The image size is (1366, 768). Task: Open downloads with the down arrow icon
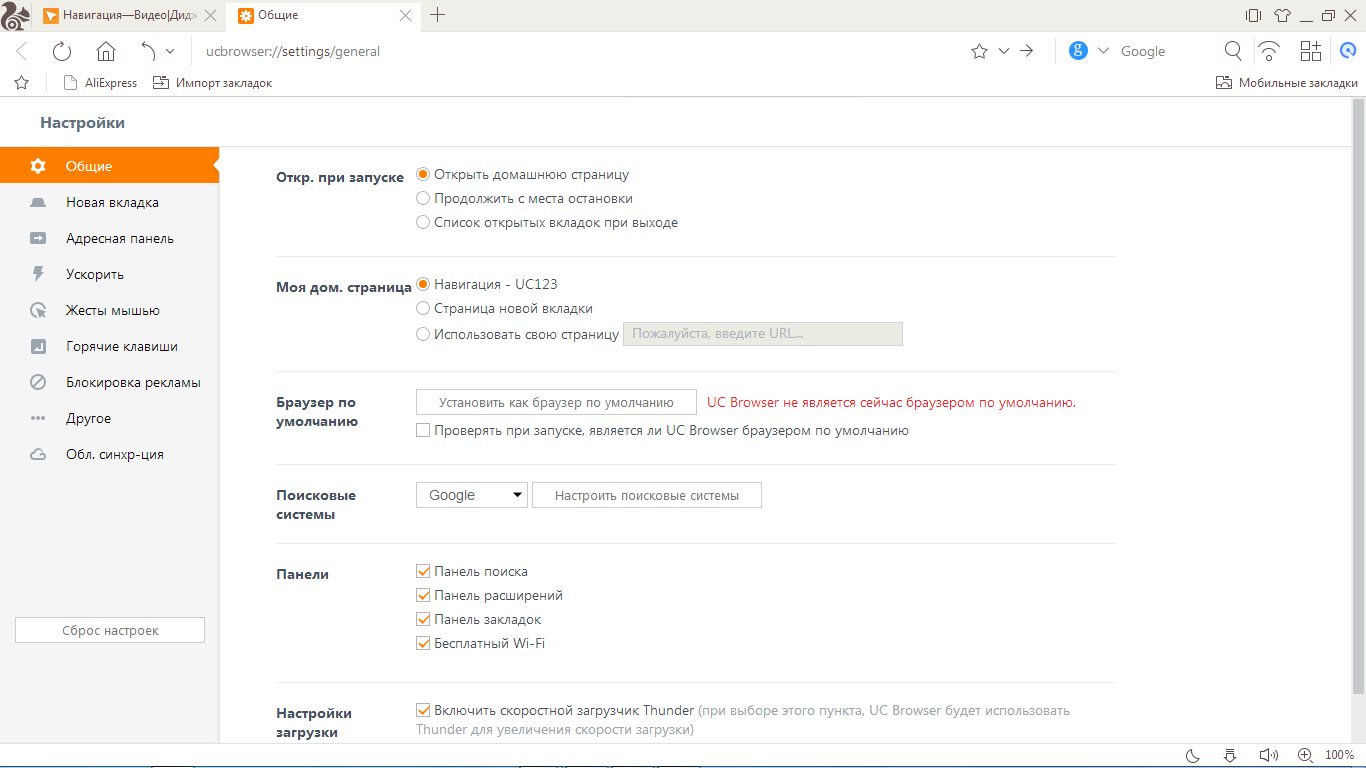pos(1231,755)
